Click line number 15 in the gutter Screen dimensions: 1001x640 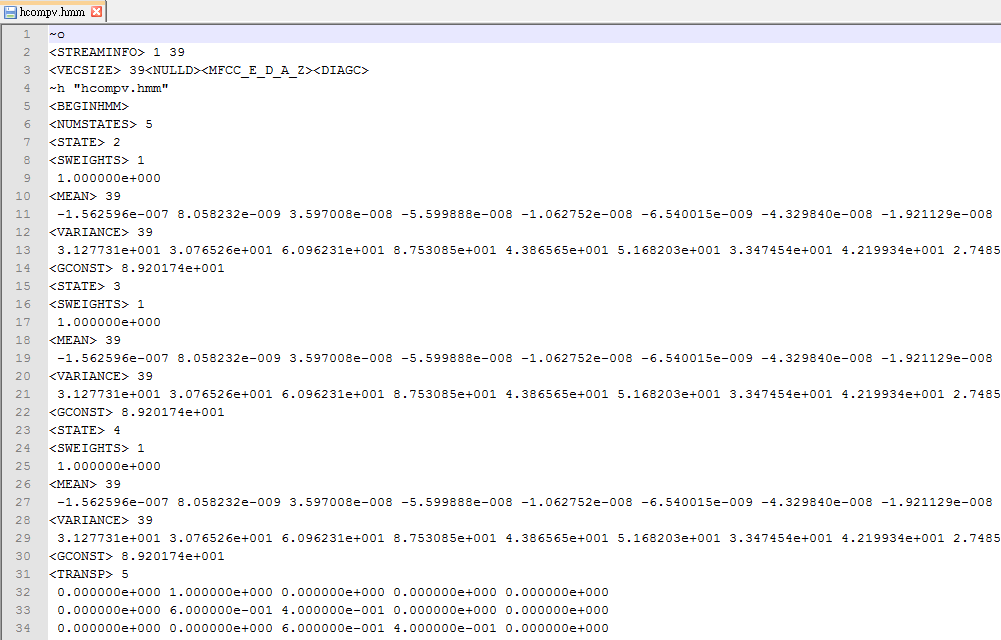[23, 286]
